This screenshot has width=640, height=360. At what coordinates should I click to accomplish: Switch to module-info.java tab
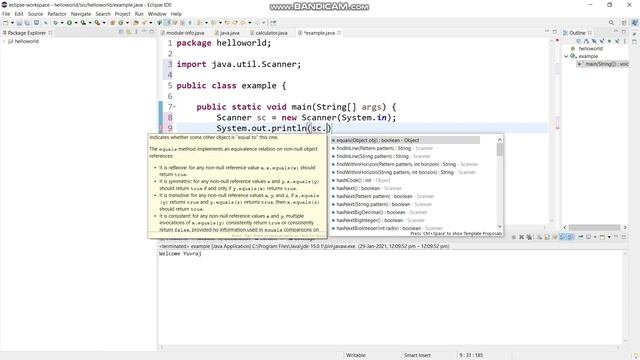[x=184, y=33]
